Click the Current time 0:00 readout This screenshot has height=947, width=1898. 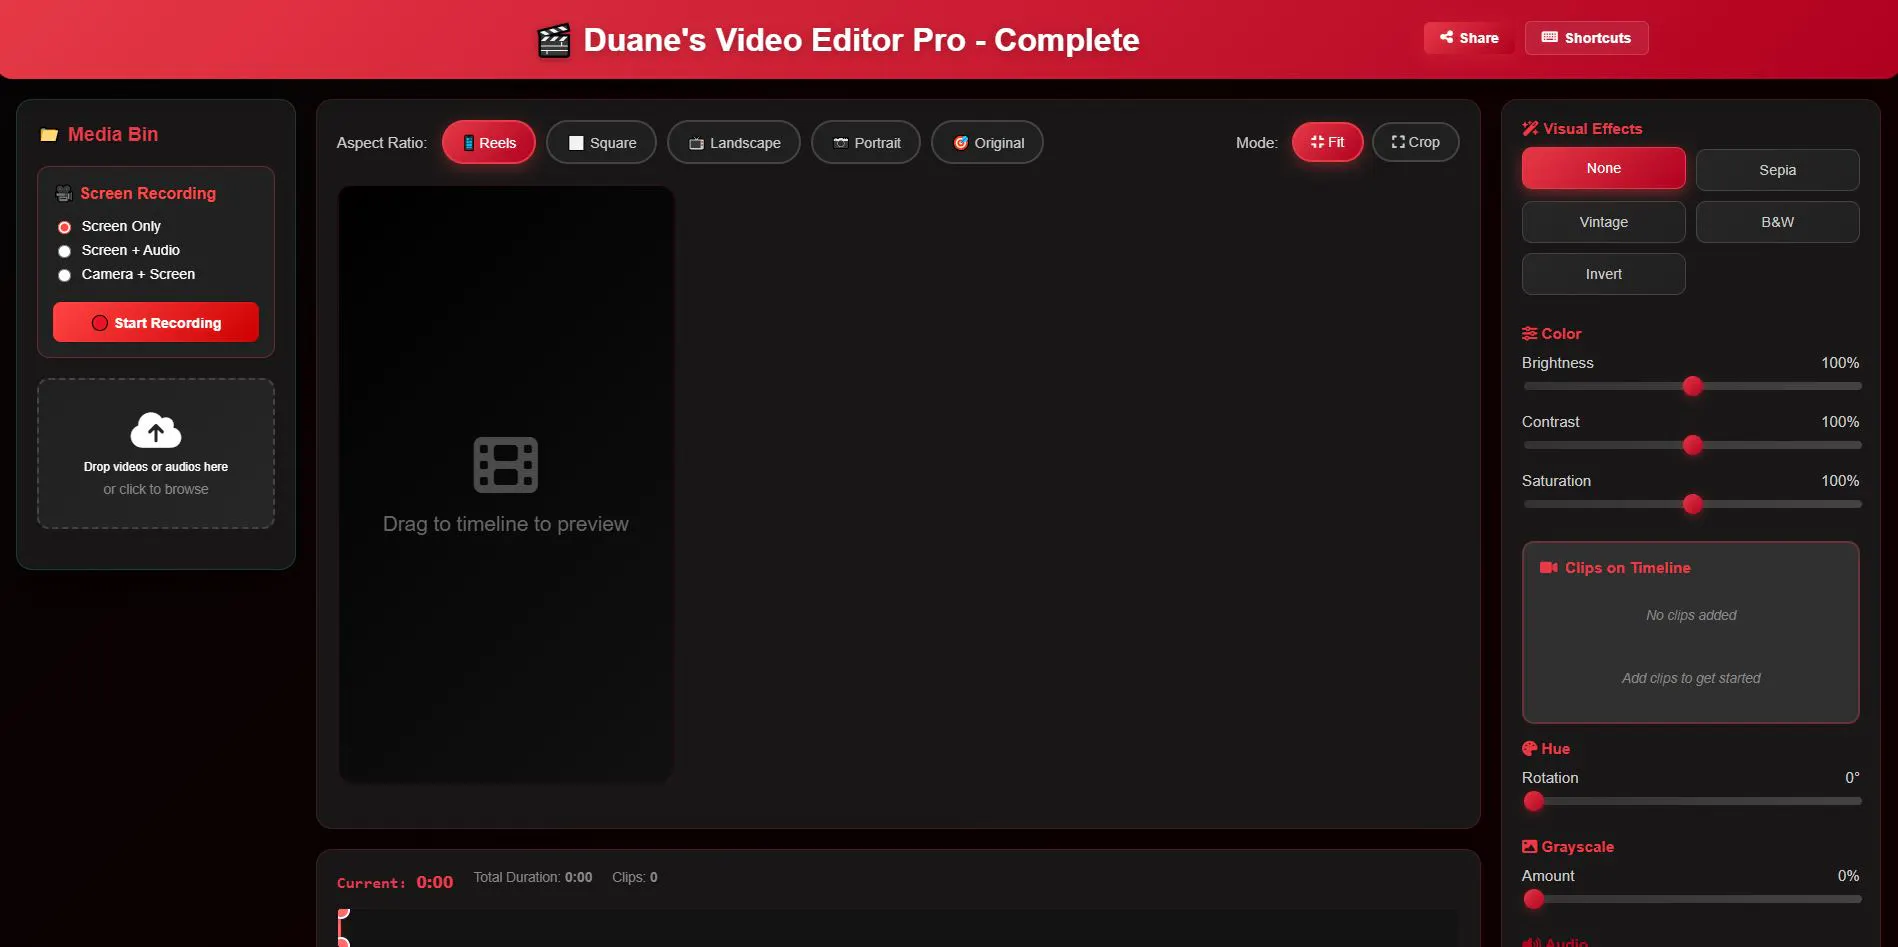coord(395,882)
